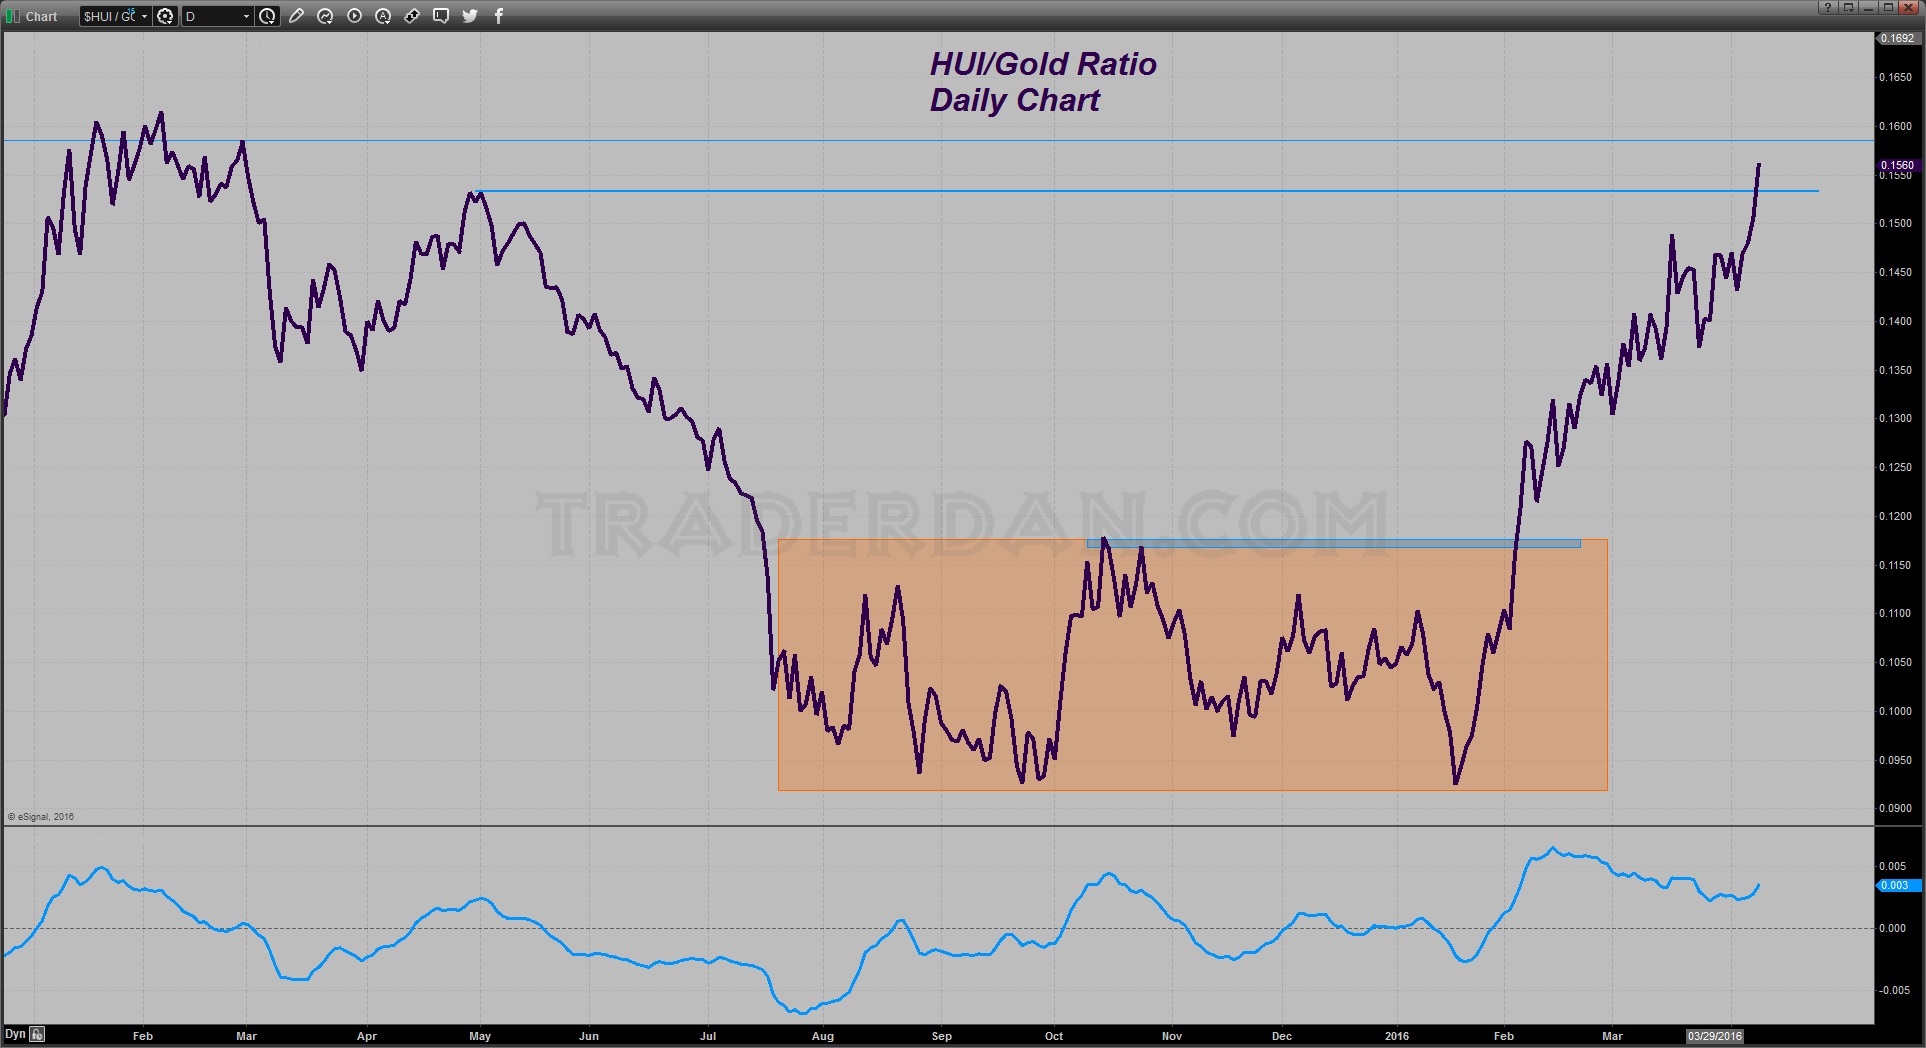Click the 0.1650 price axis label

[x=1896, y=77]
